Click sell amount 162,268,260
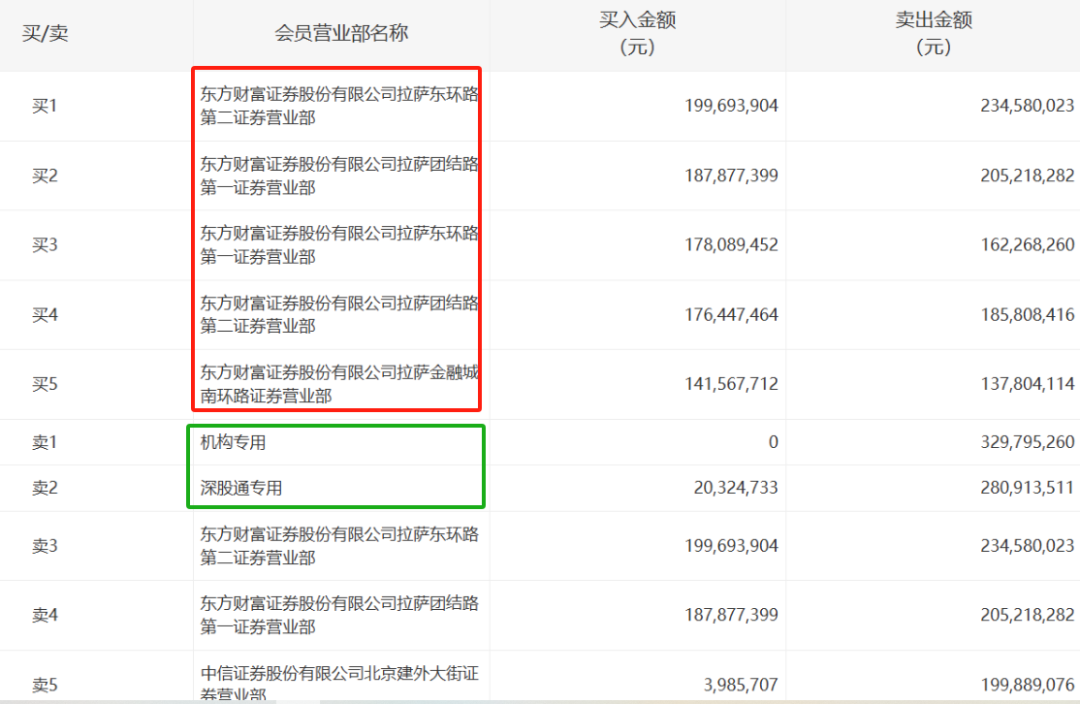Image resolution: width=1080 pixels, height=704 pixels. click(1027, 245)
